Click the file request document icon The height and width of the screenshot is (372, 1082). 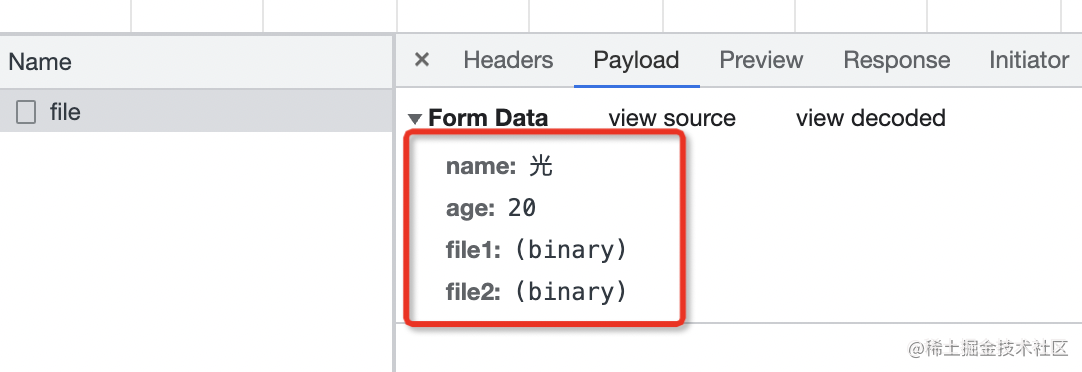(26, 112)
